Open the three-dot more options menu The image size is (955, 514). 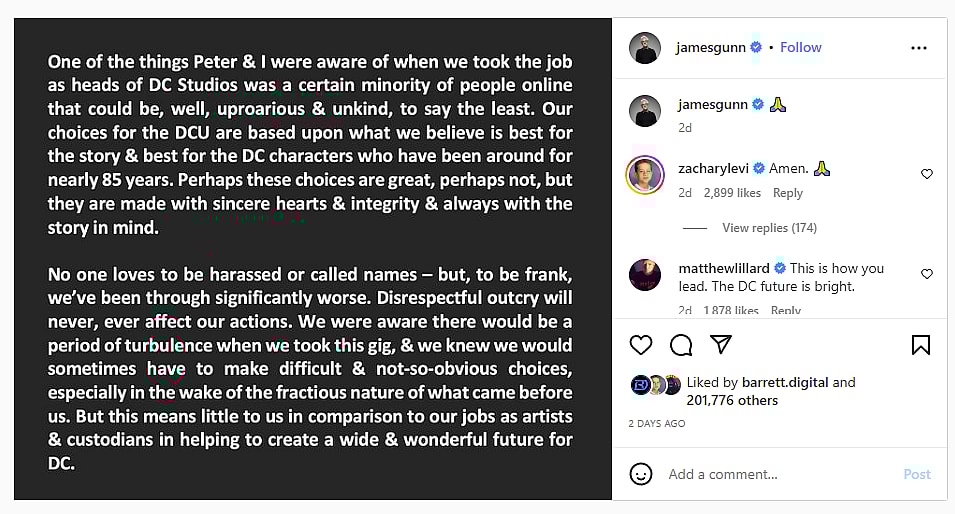coord(919,48)
